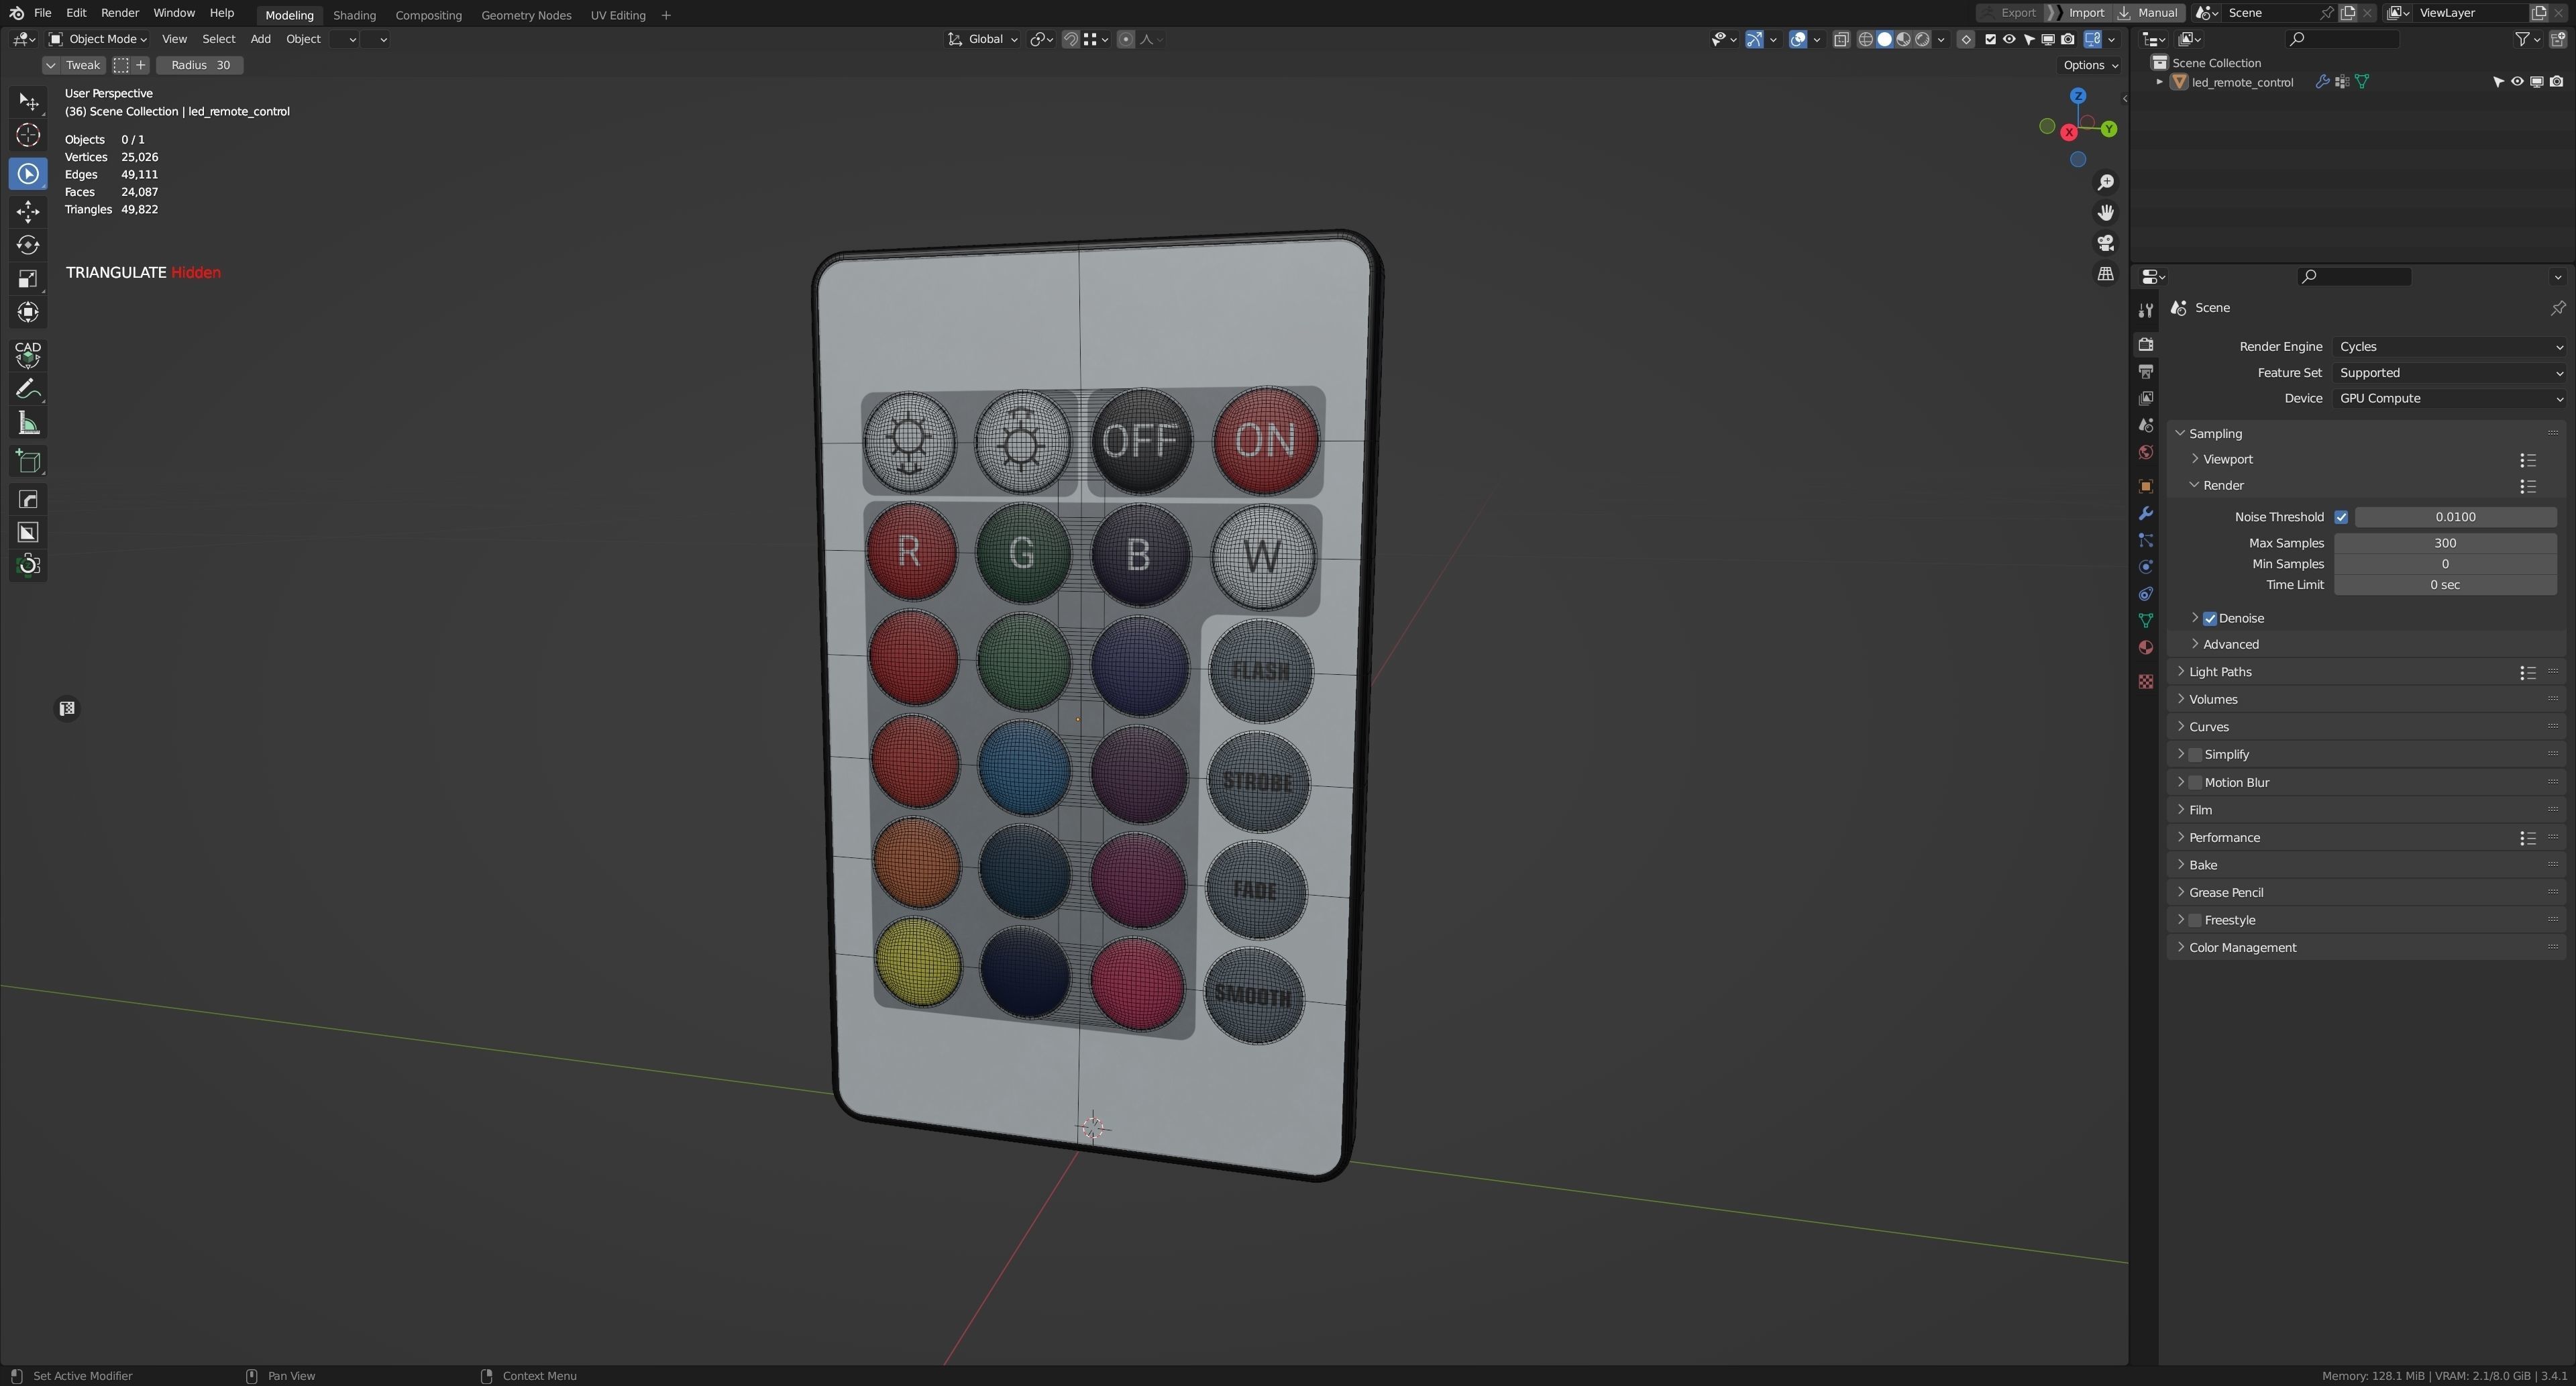The width and height of the screenshot is (2576, 1386).
Task: Select the Annotate tool
Action: click(x=27, y=389)
